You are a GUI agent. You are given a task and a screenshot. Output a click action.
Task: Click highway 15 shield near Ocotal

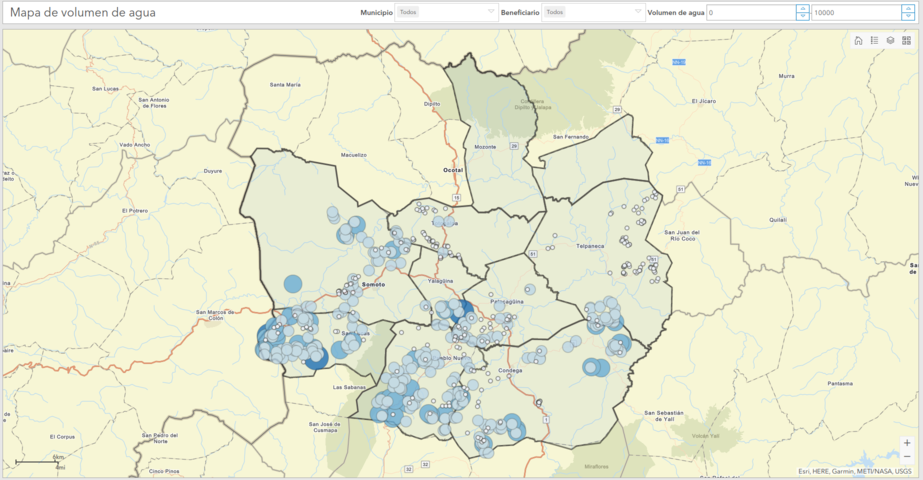point(456,198)
